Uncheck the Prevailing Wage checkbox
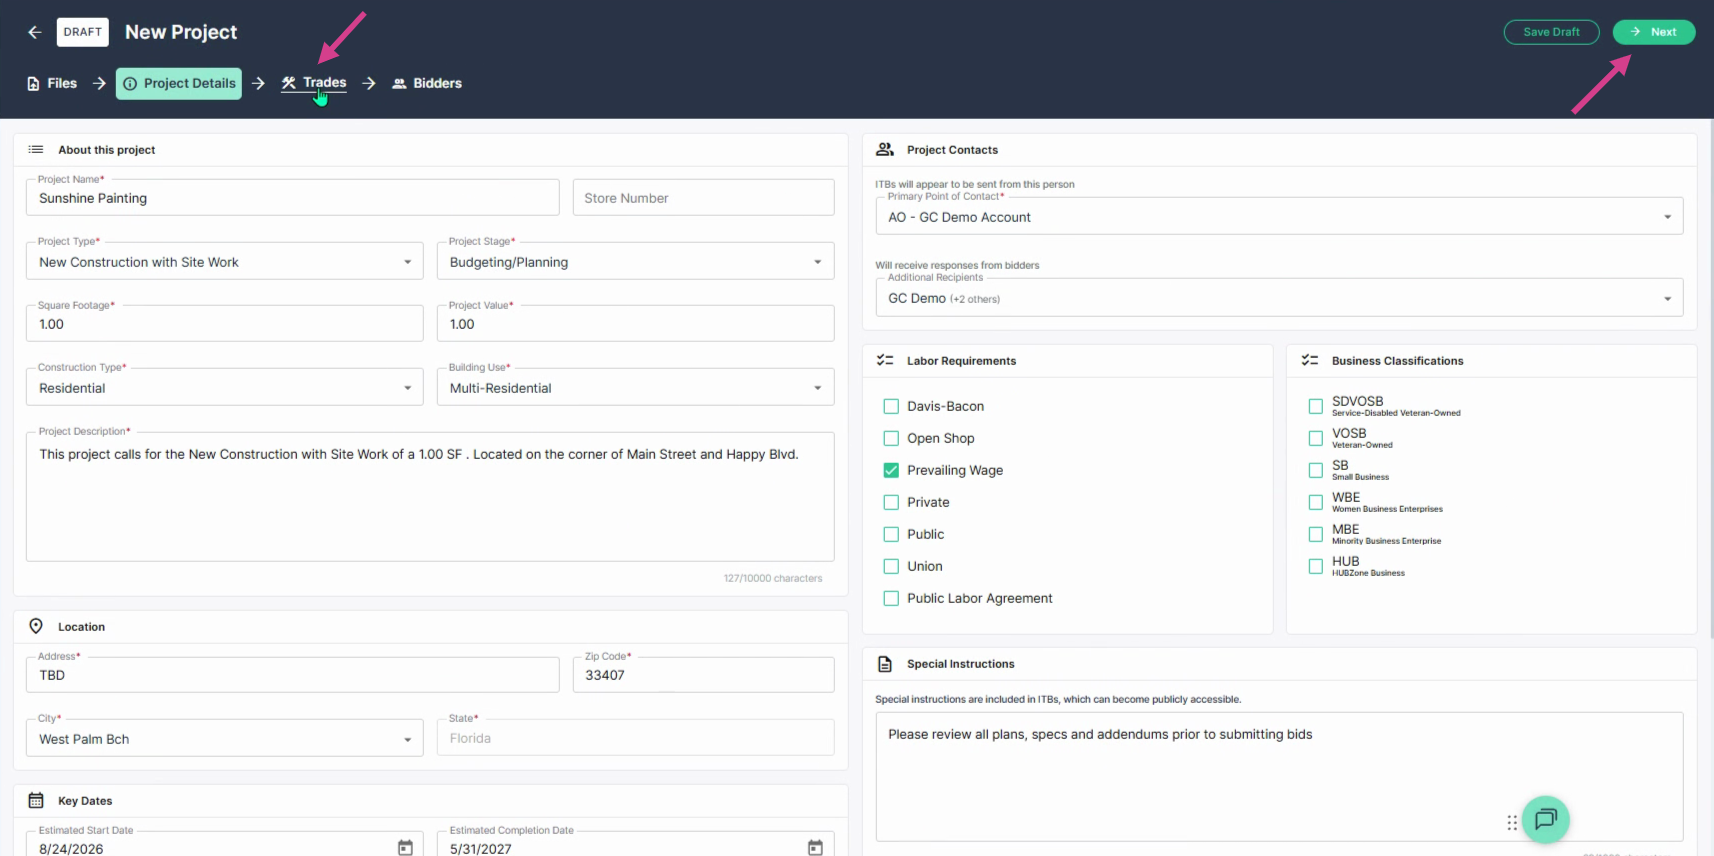This screenshot has height=856, width=1714. click(891, 471)
